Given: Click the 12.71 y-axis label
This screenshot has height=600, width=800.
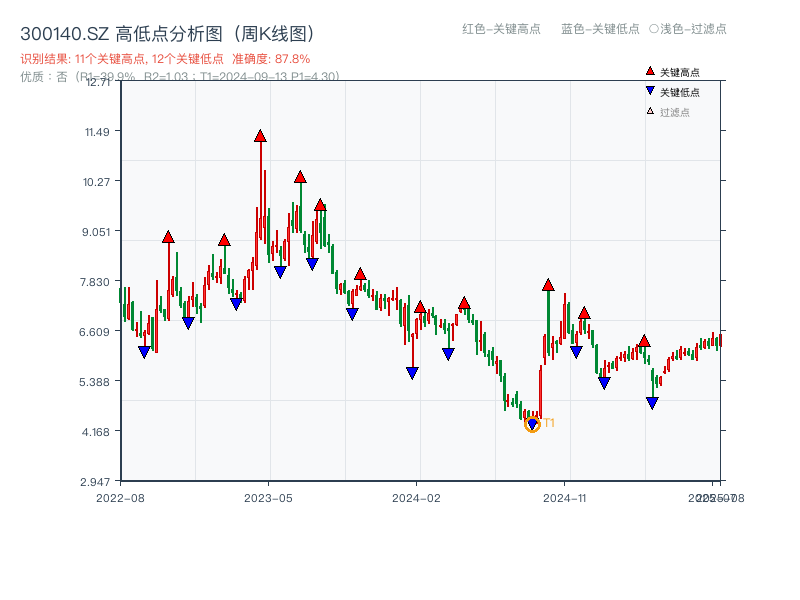Looking at the screenshot, I should click(x=99, y=85).
